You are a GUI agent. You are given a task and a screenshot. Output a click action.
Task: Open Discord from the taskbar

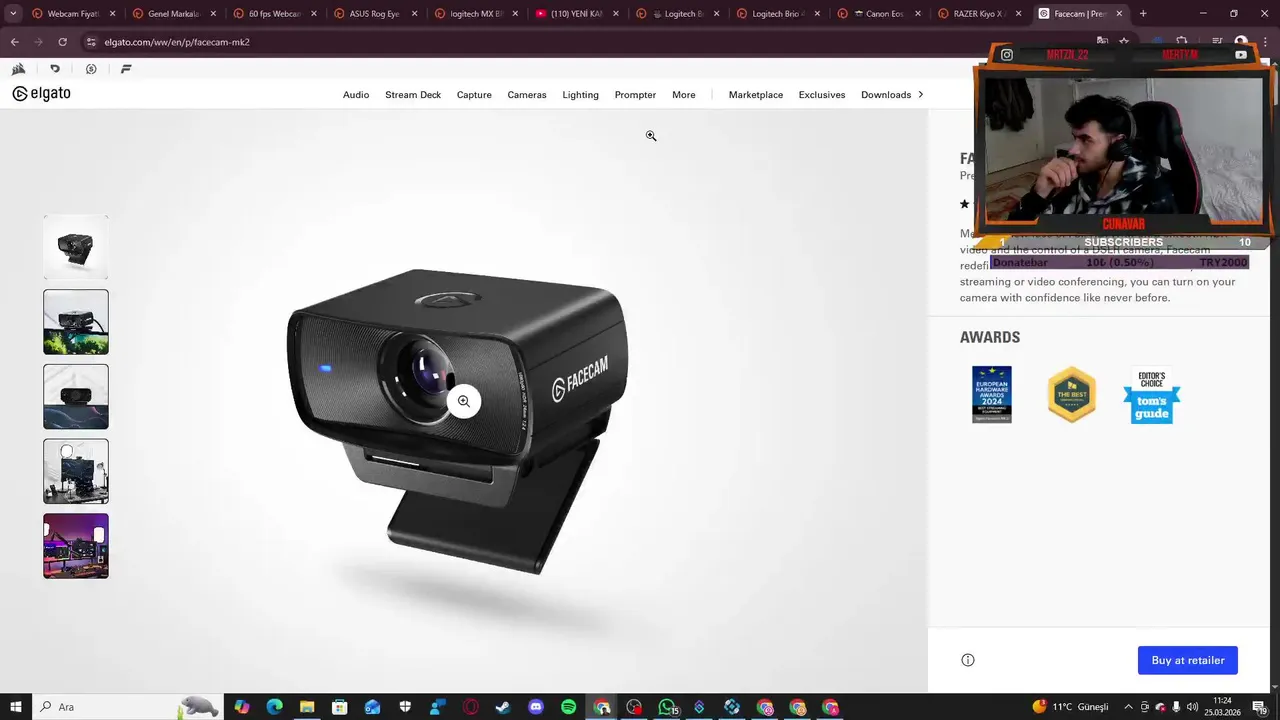pyautogui.click(x=536, y=707)
